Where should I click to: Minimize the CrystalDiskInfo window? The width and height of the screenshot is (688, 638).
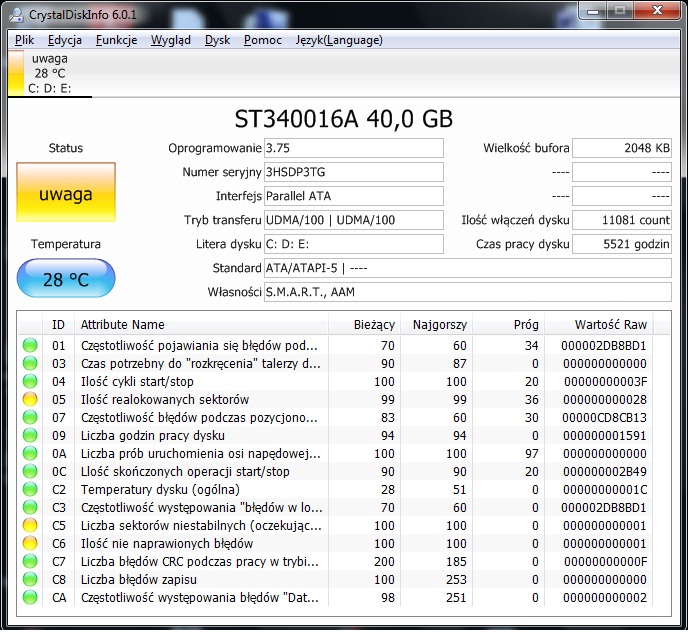pos(593,11)
